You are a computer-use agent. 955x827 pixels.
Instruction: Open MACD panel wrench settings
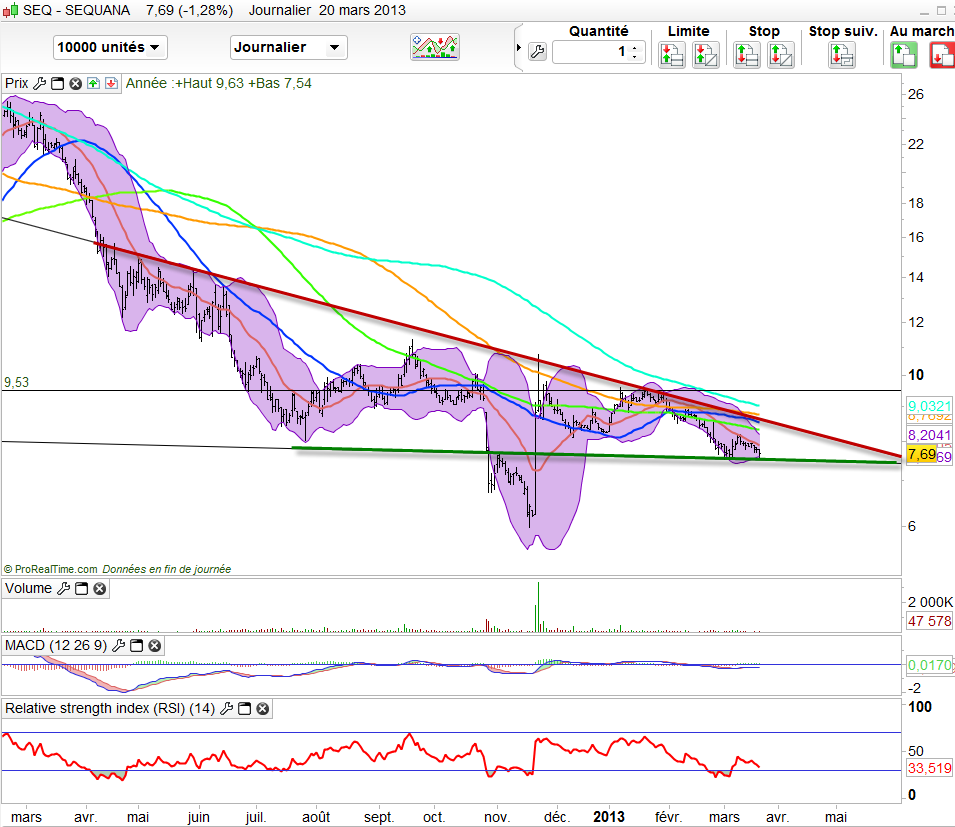coord(119,646)
